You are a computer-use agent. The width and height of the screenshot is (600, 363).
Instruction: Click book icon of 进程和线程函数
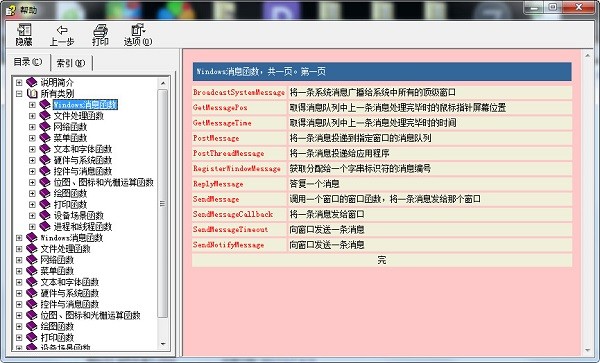point(45,226)
